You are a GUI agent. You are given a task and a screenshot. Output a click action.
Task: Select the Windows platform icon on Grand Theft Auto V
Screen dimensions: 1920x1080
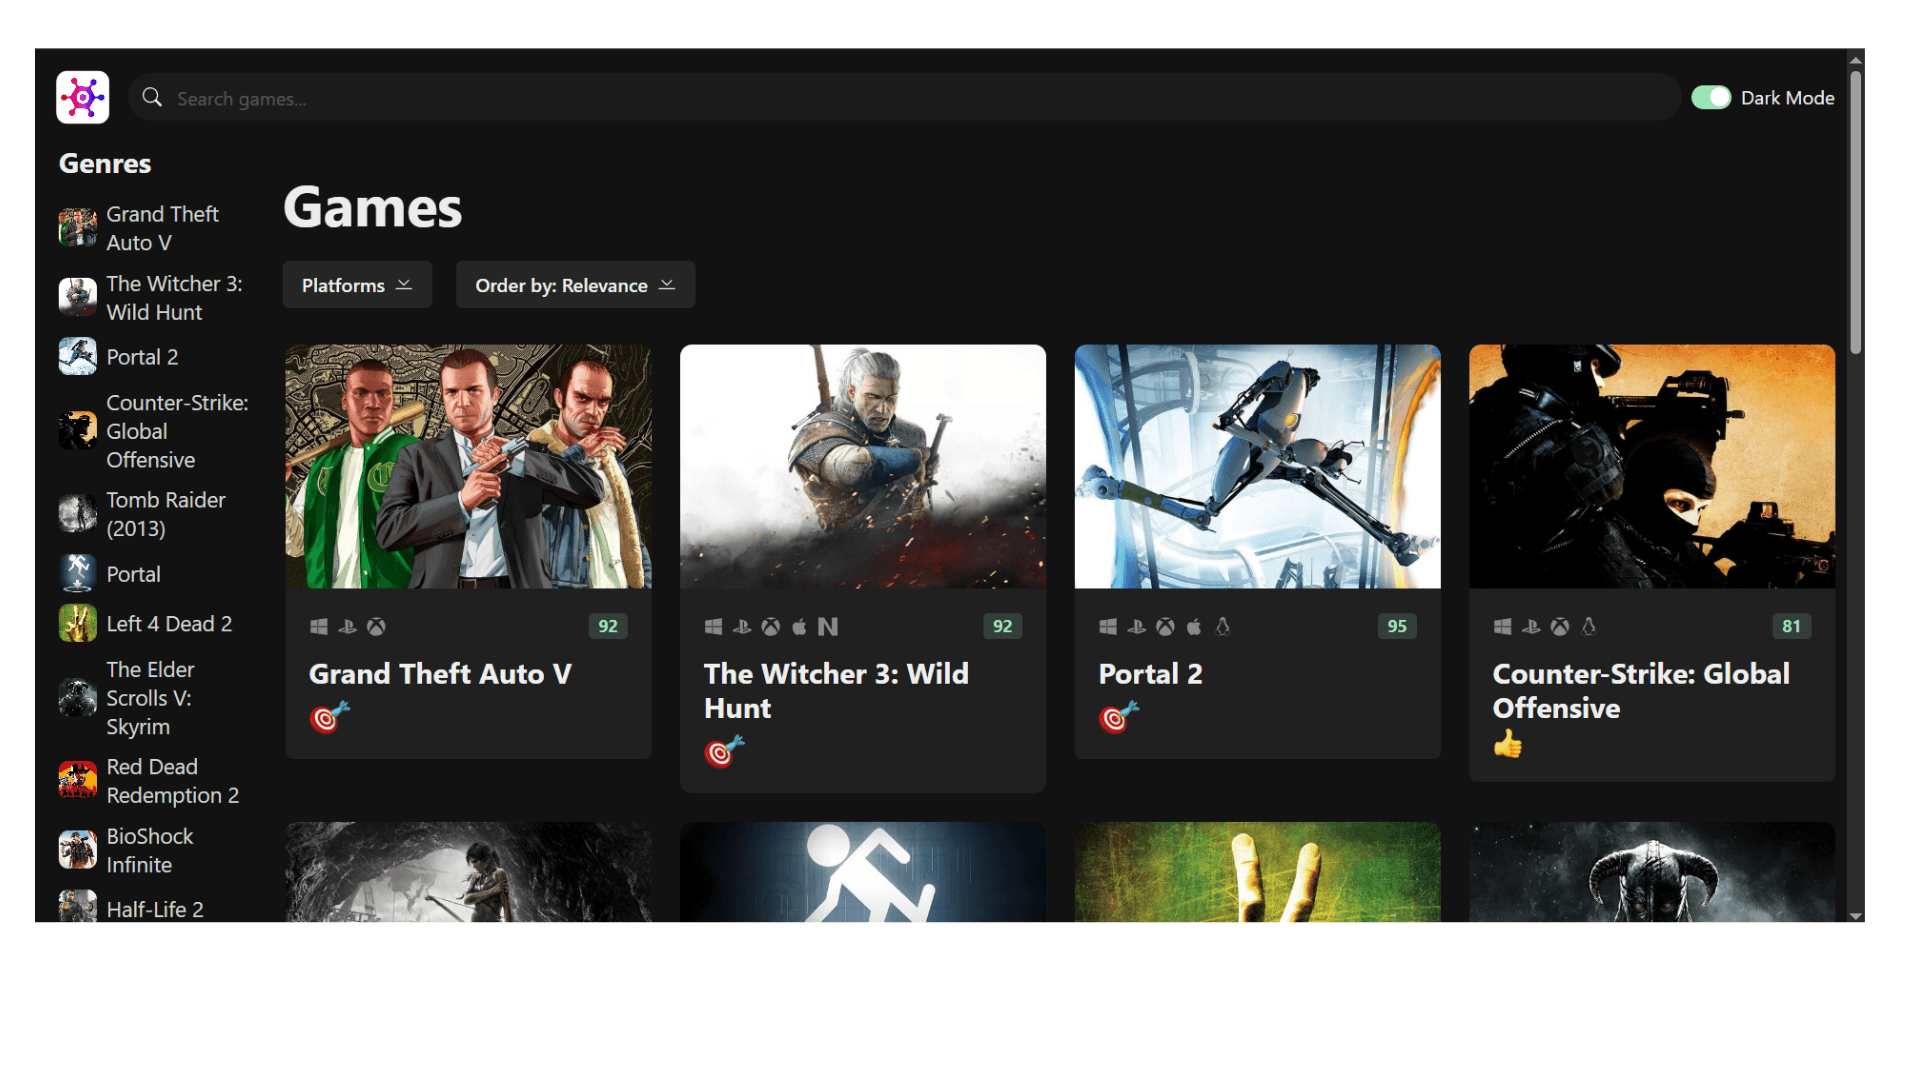click(x=319, y=626)
